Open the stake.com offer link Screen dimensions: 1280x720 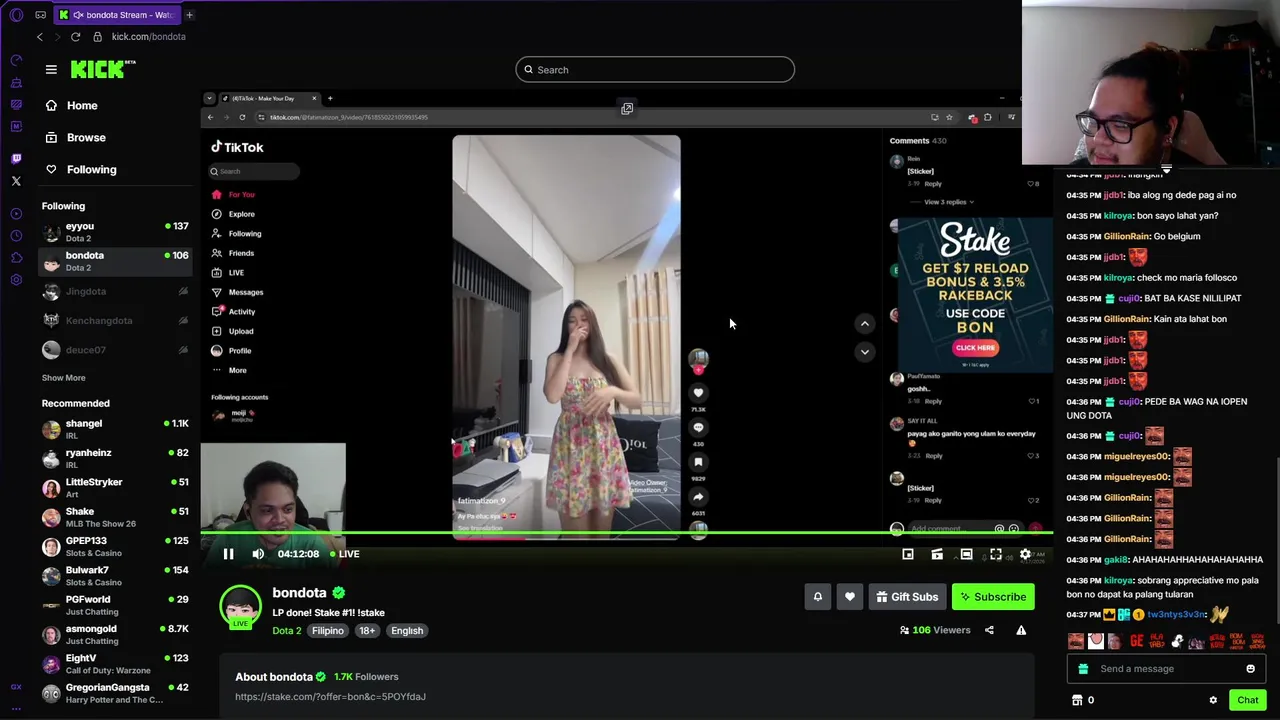point(330,697)
